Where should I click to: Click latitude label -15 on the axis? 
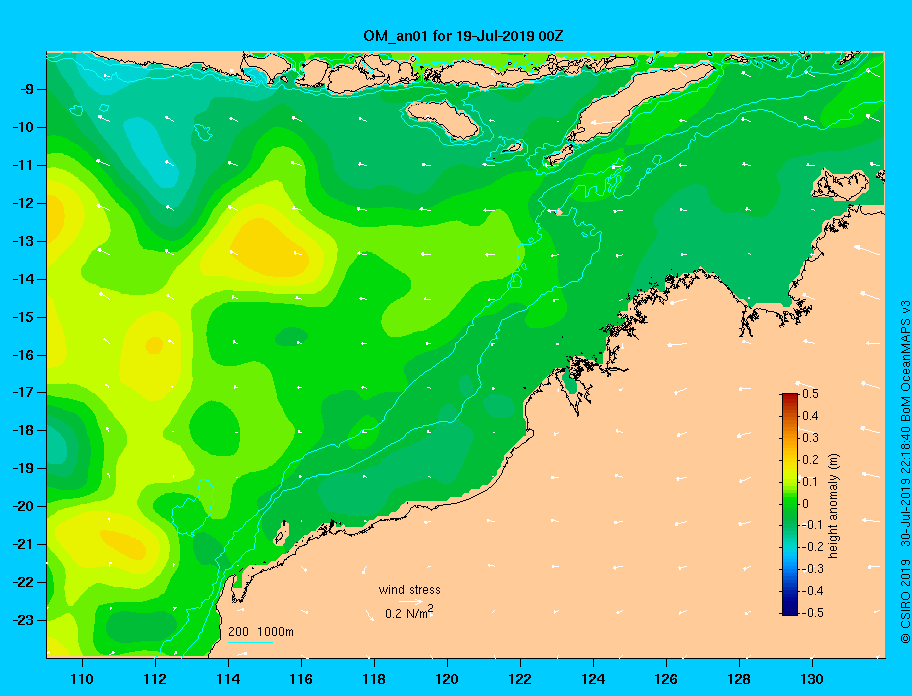click(23, 317)
